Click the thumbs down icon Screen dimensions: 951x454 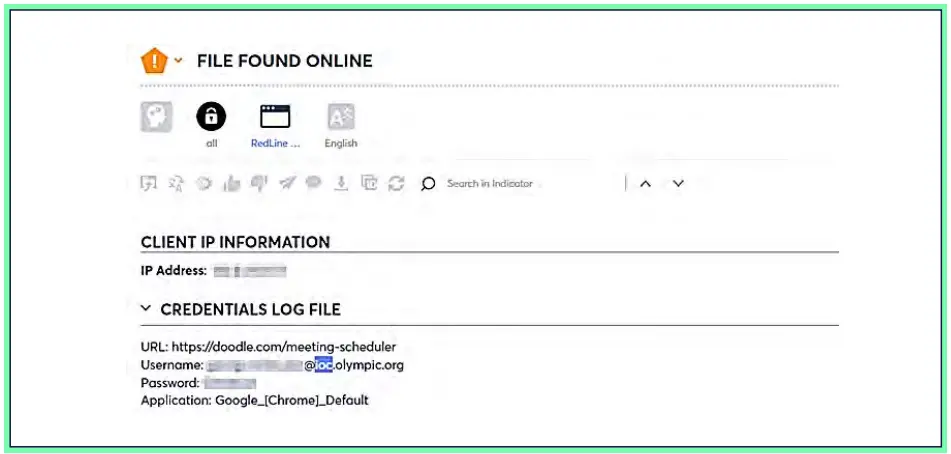258,183
